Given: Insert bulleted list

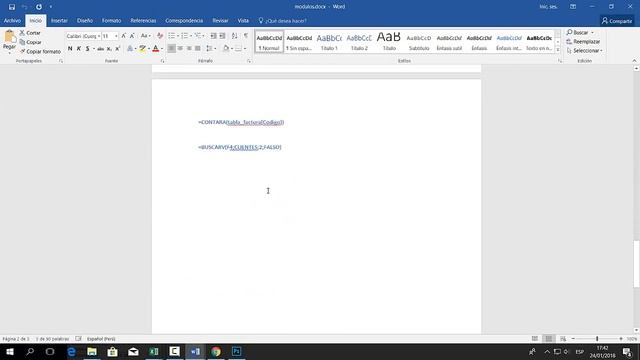Looking at the screenshot, I should tap(172, 36).
